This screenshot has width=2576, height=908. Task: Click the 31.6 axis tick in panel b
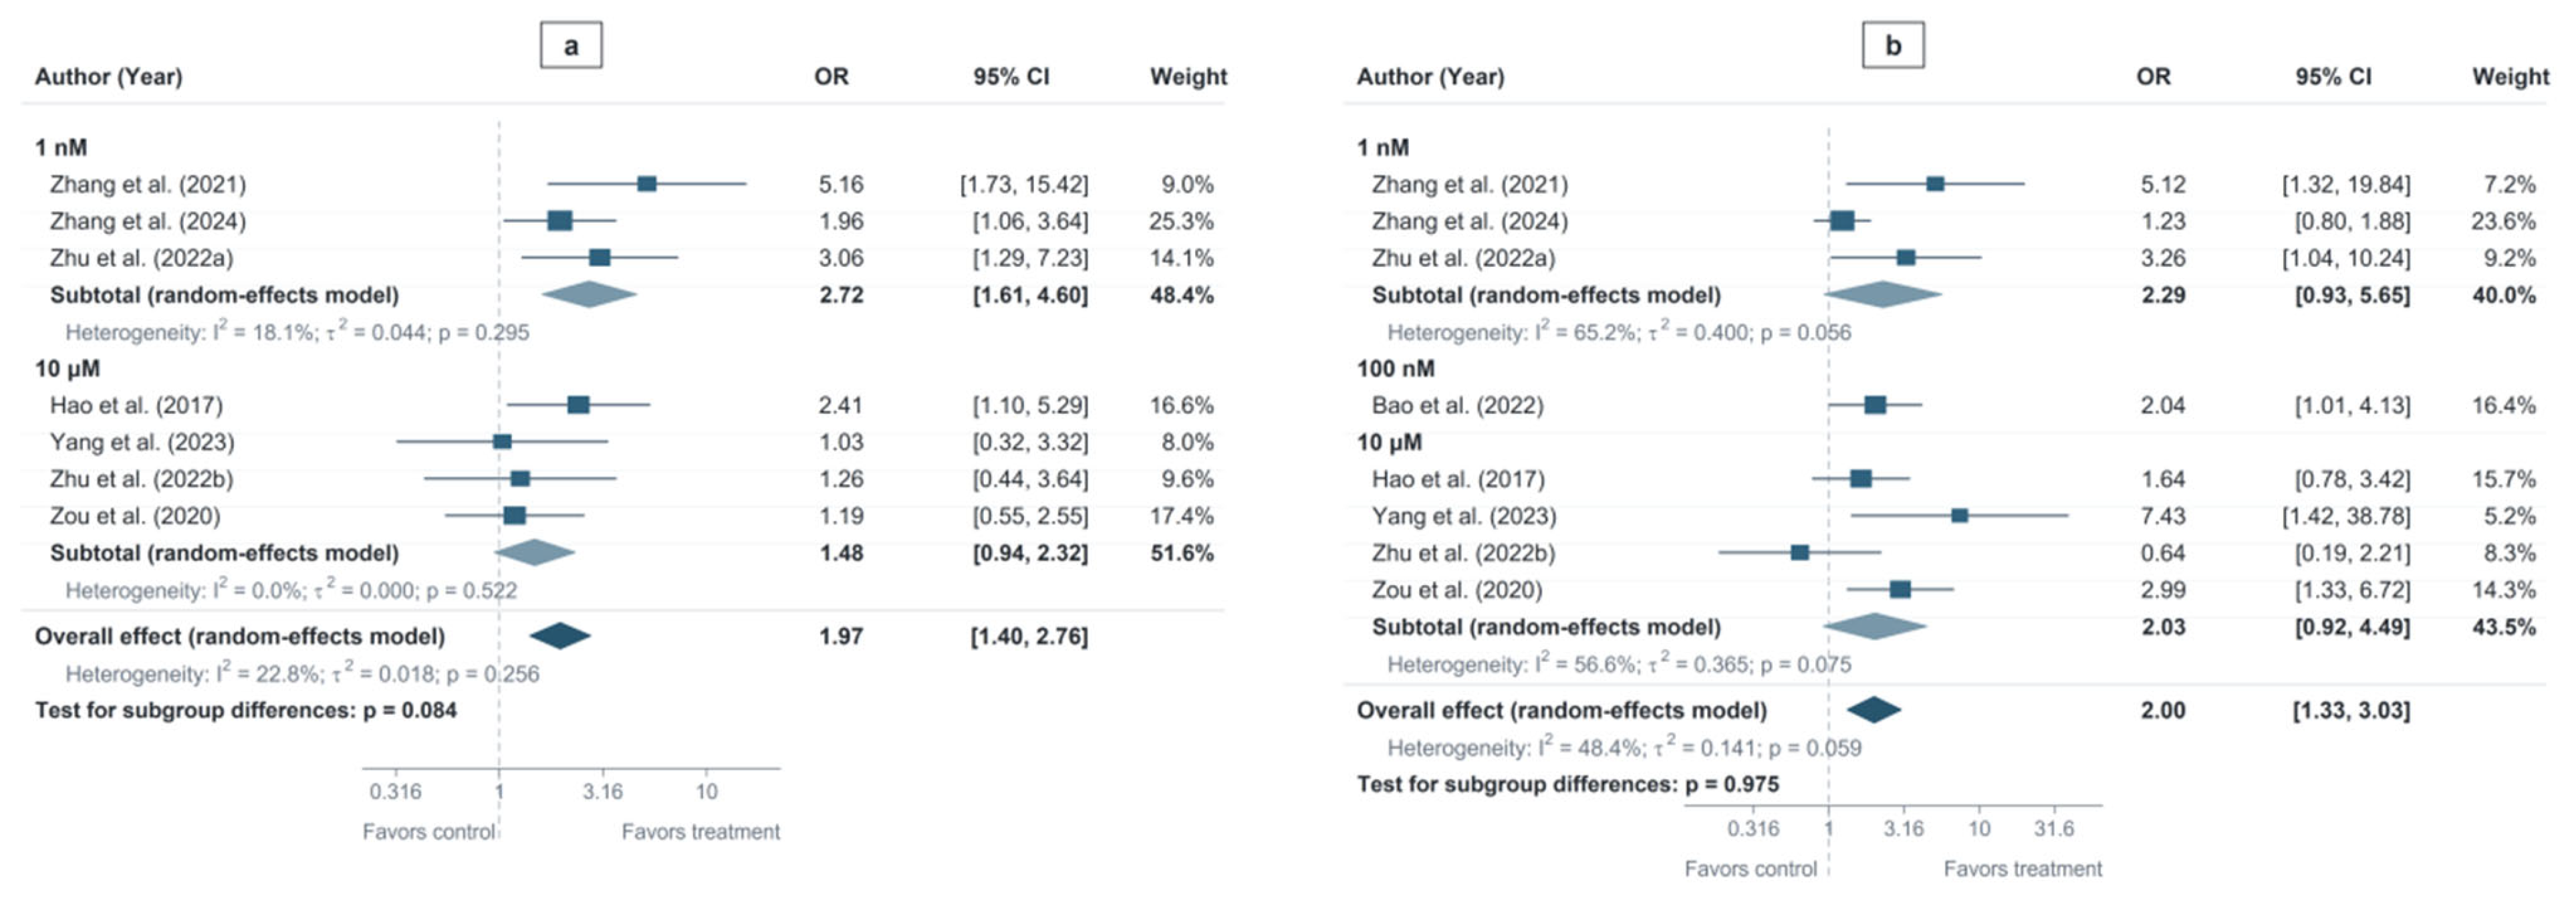tap(2054, 828)
